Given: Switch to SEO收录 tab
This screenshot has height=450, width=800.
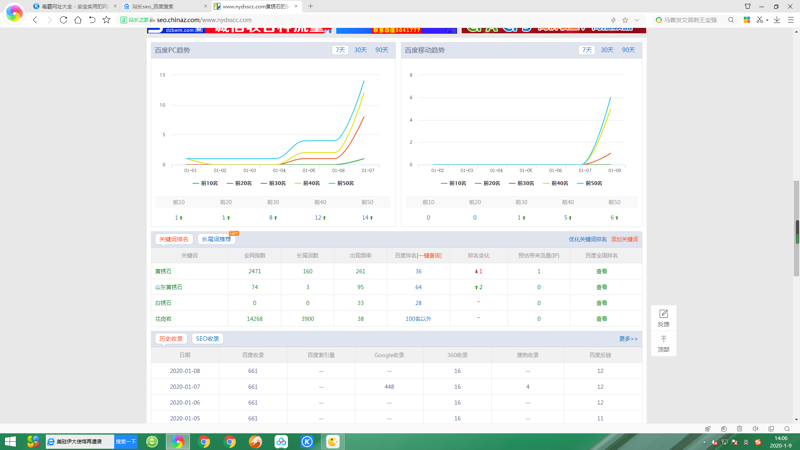Looking at the screenshot, I should [x=207, y=339].
